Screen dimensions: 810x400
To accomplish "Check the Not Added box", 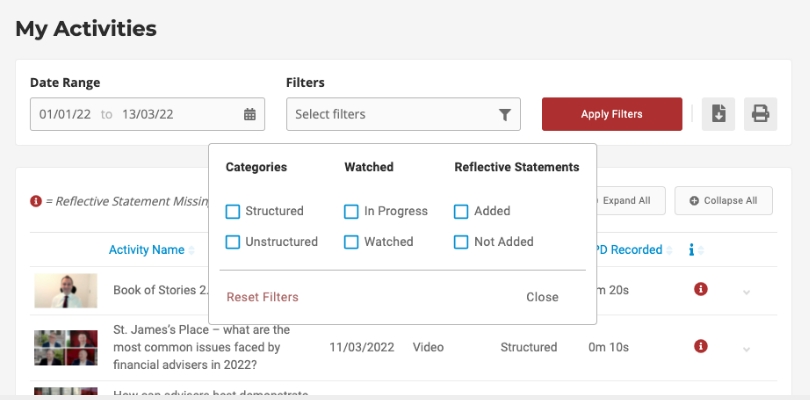I will coord(461,242).
